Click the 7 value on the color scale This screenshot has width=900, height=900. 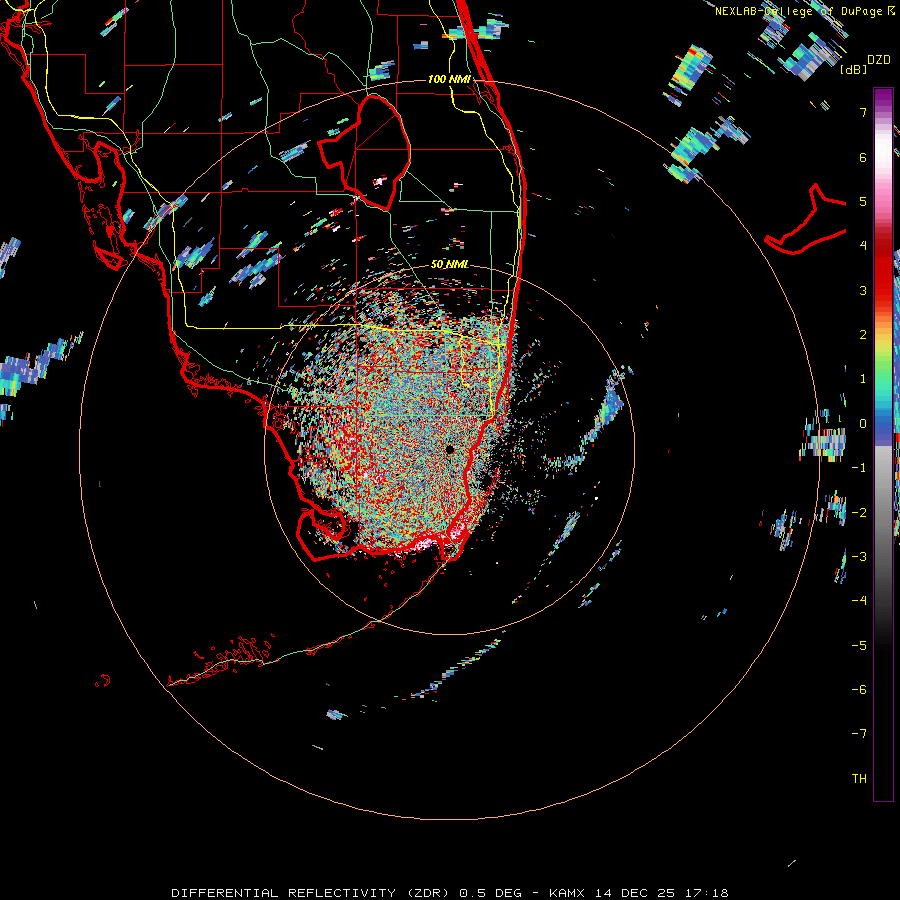[863, 112]
